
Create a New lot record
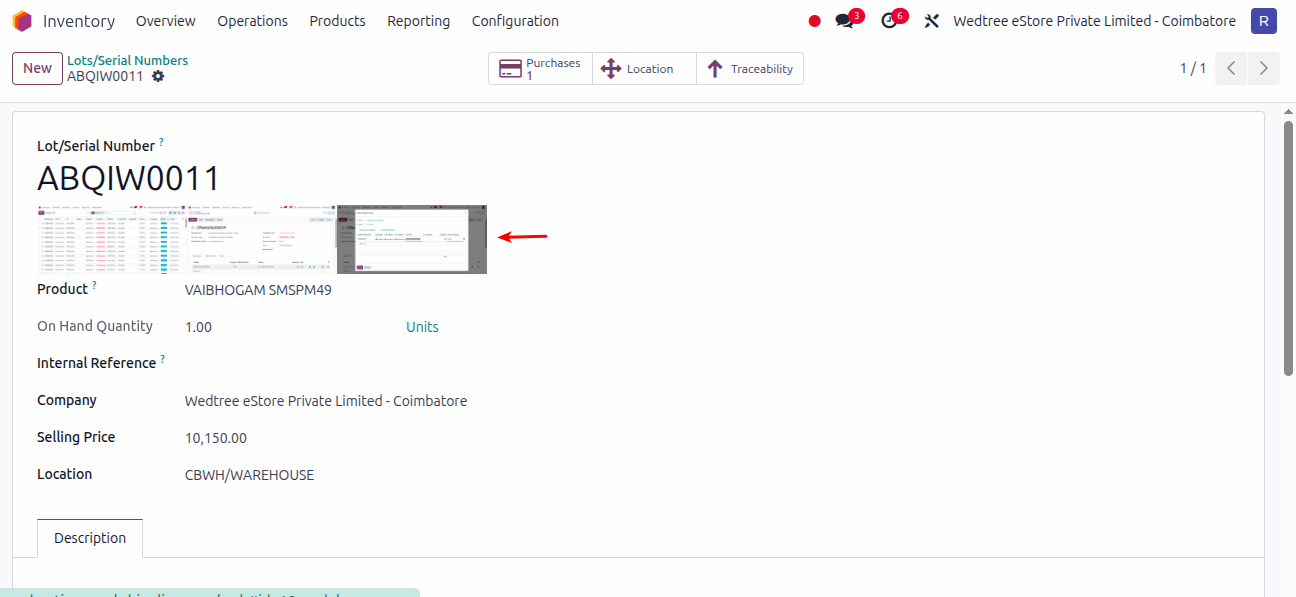[37, 68]
